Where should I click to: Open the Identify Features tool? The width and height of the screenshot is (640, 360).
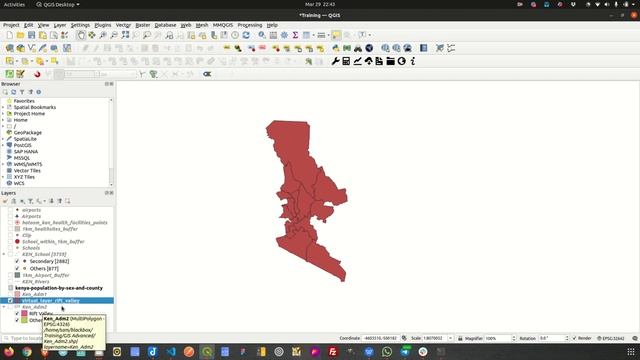point(262,35)
